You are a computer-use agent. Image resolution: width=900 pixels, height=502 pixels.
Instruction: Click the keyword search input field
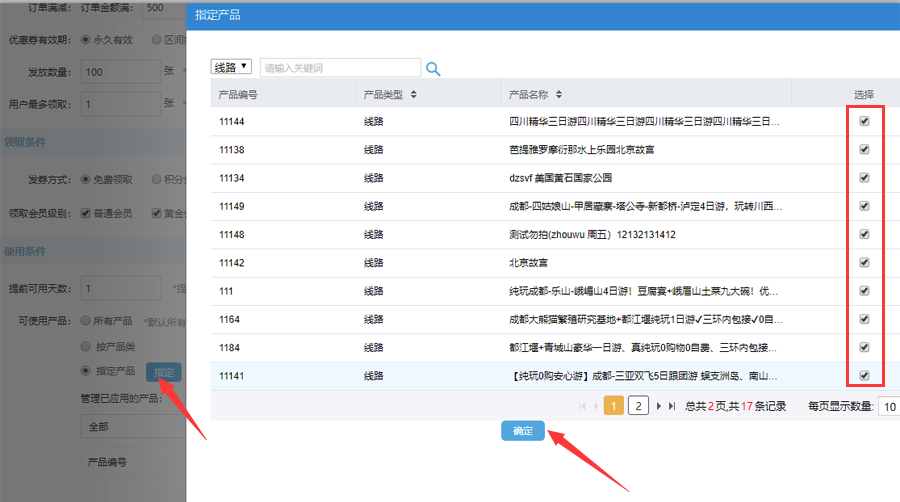[x=340, y=68]
